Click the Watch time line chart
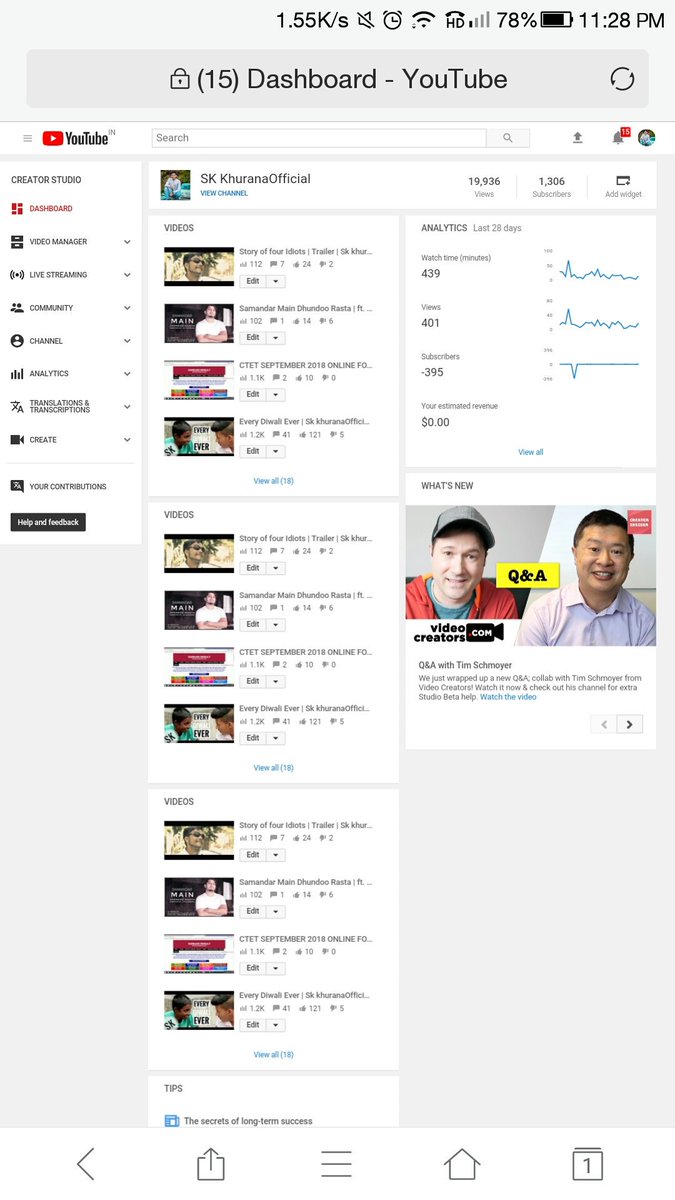This screenshot has width=675, height=1200. pyautogui.click(x=598, y=271)
